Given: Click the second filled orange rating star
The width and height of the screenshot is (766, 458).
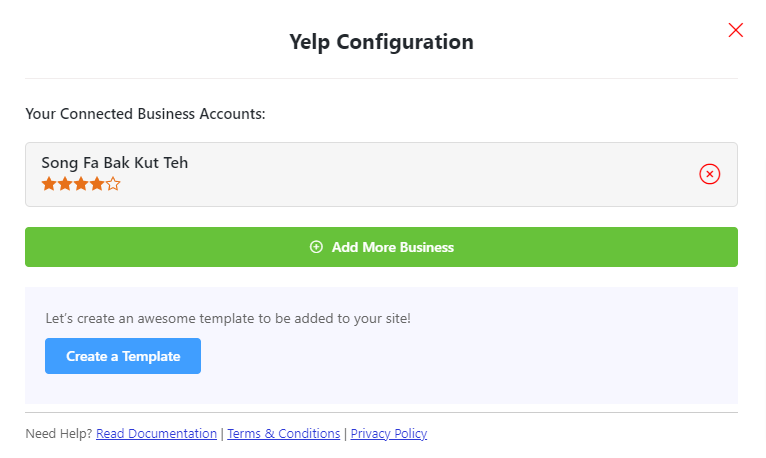Looking at the screenshot, I should (65, 184).
